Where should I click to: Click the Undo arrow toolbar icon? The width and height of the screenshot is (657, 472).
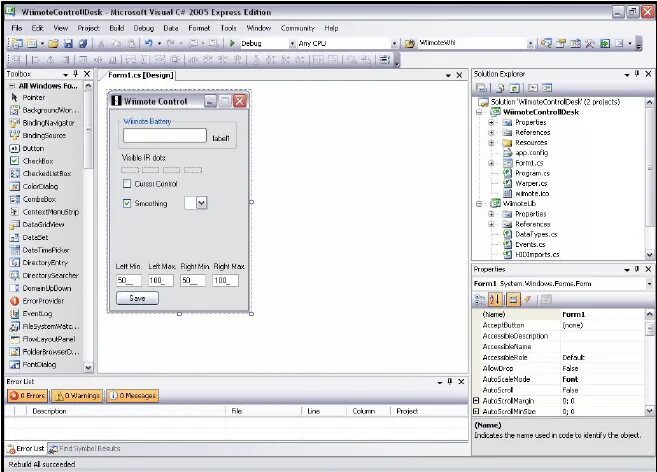coord(148,43)
